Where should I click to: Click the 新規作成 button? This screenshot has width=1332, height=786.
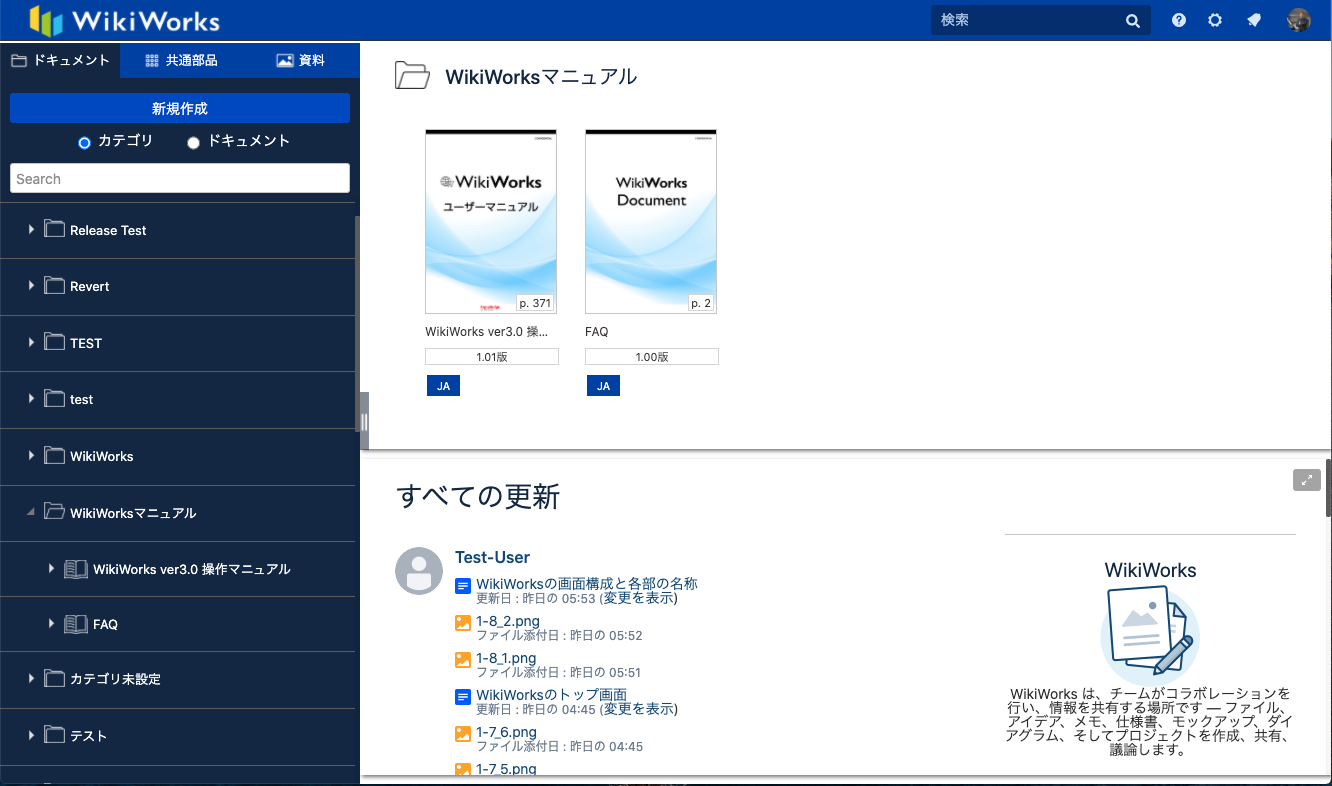(179, 108)
